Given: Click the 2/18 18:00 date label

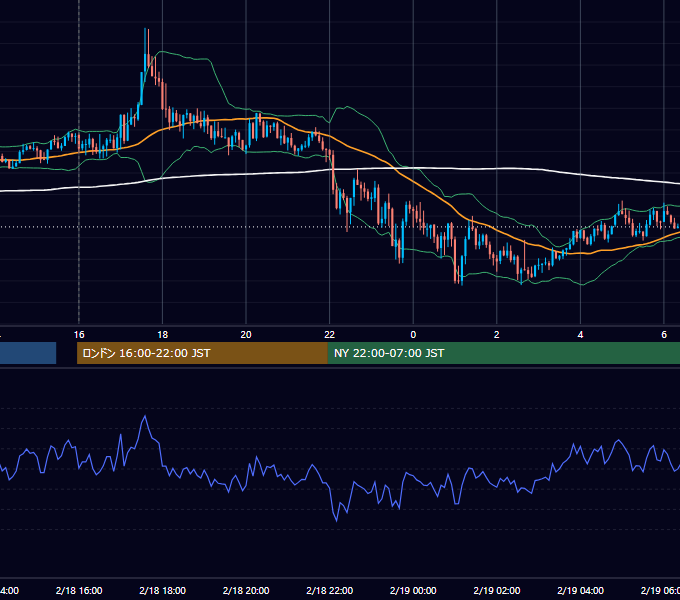Looking at the screenshot, I should click(x=163, y=590).
